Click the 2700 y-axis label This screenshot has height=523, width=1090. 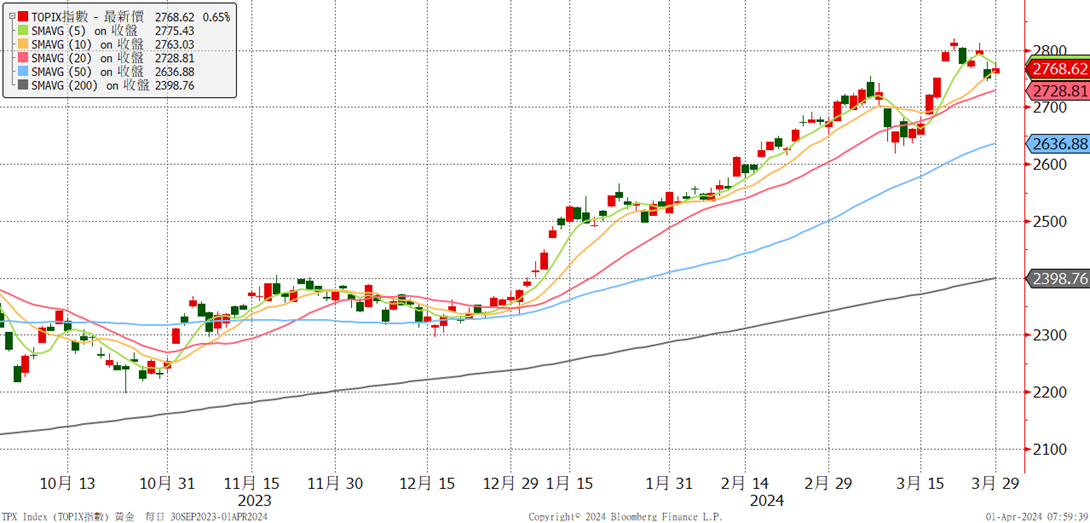point(1048,108)
